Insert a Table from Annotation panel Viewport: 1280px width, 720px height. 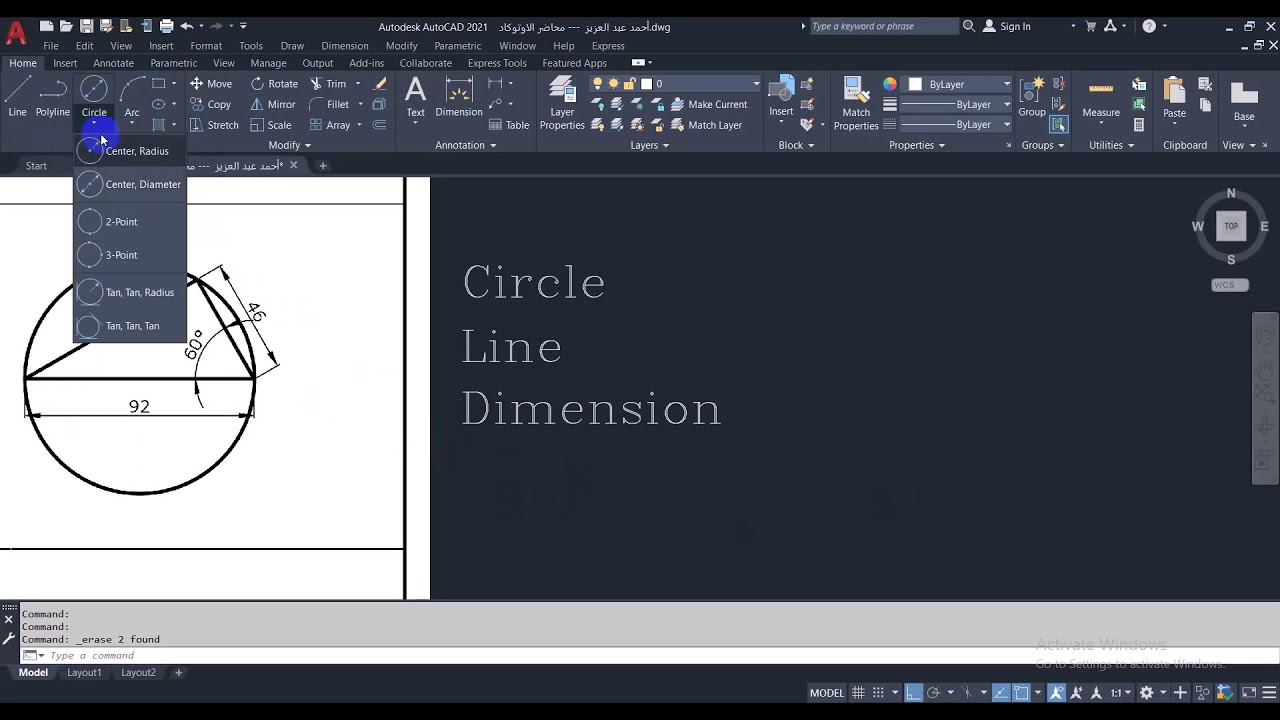tap(509, 125)
